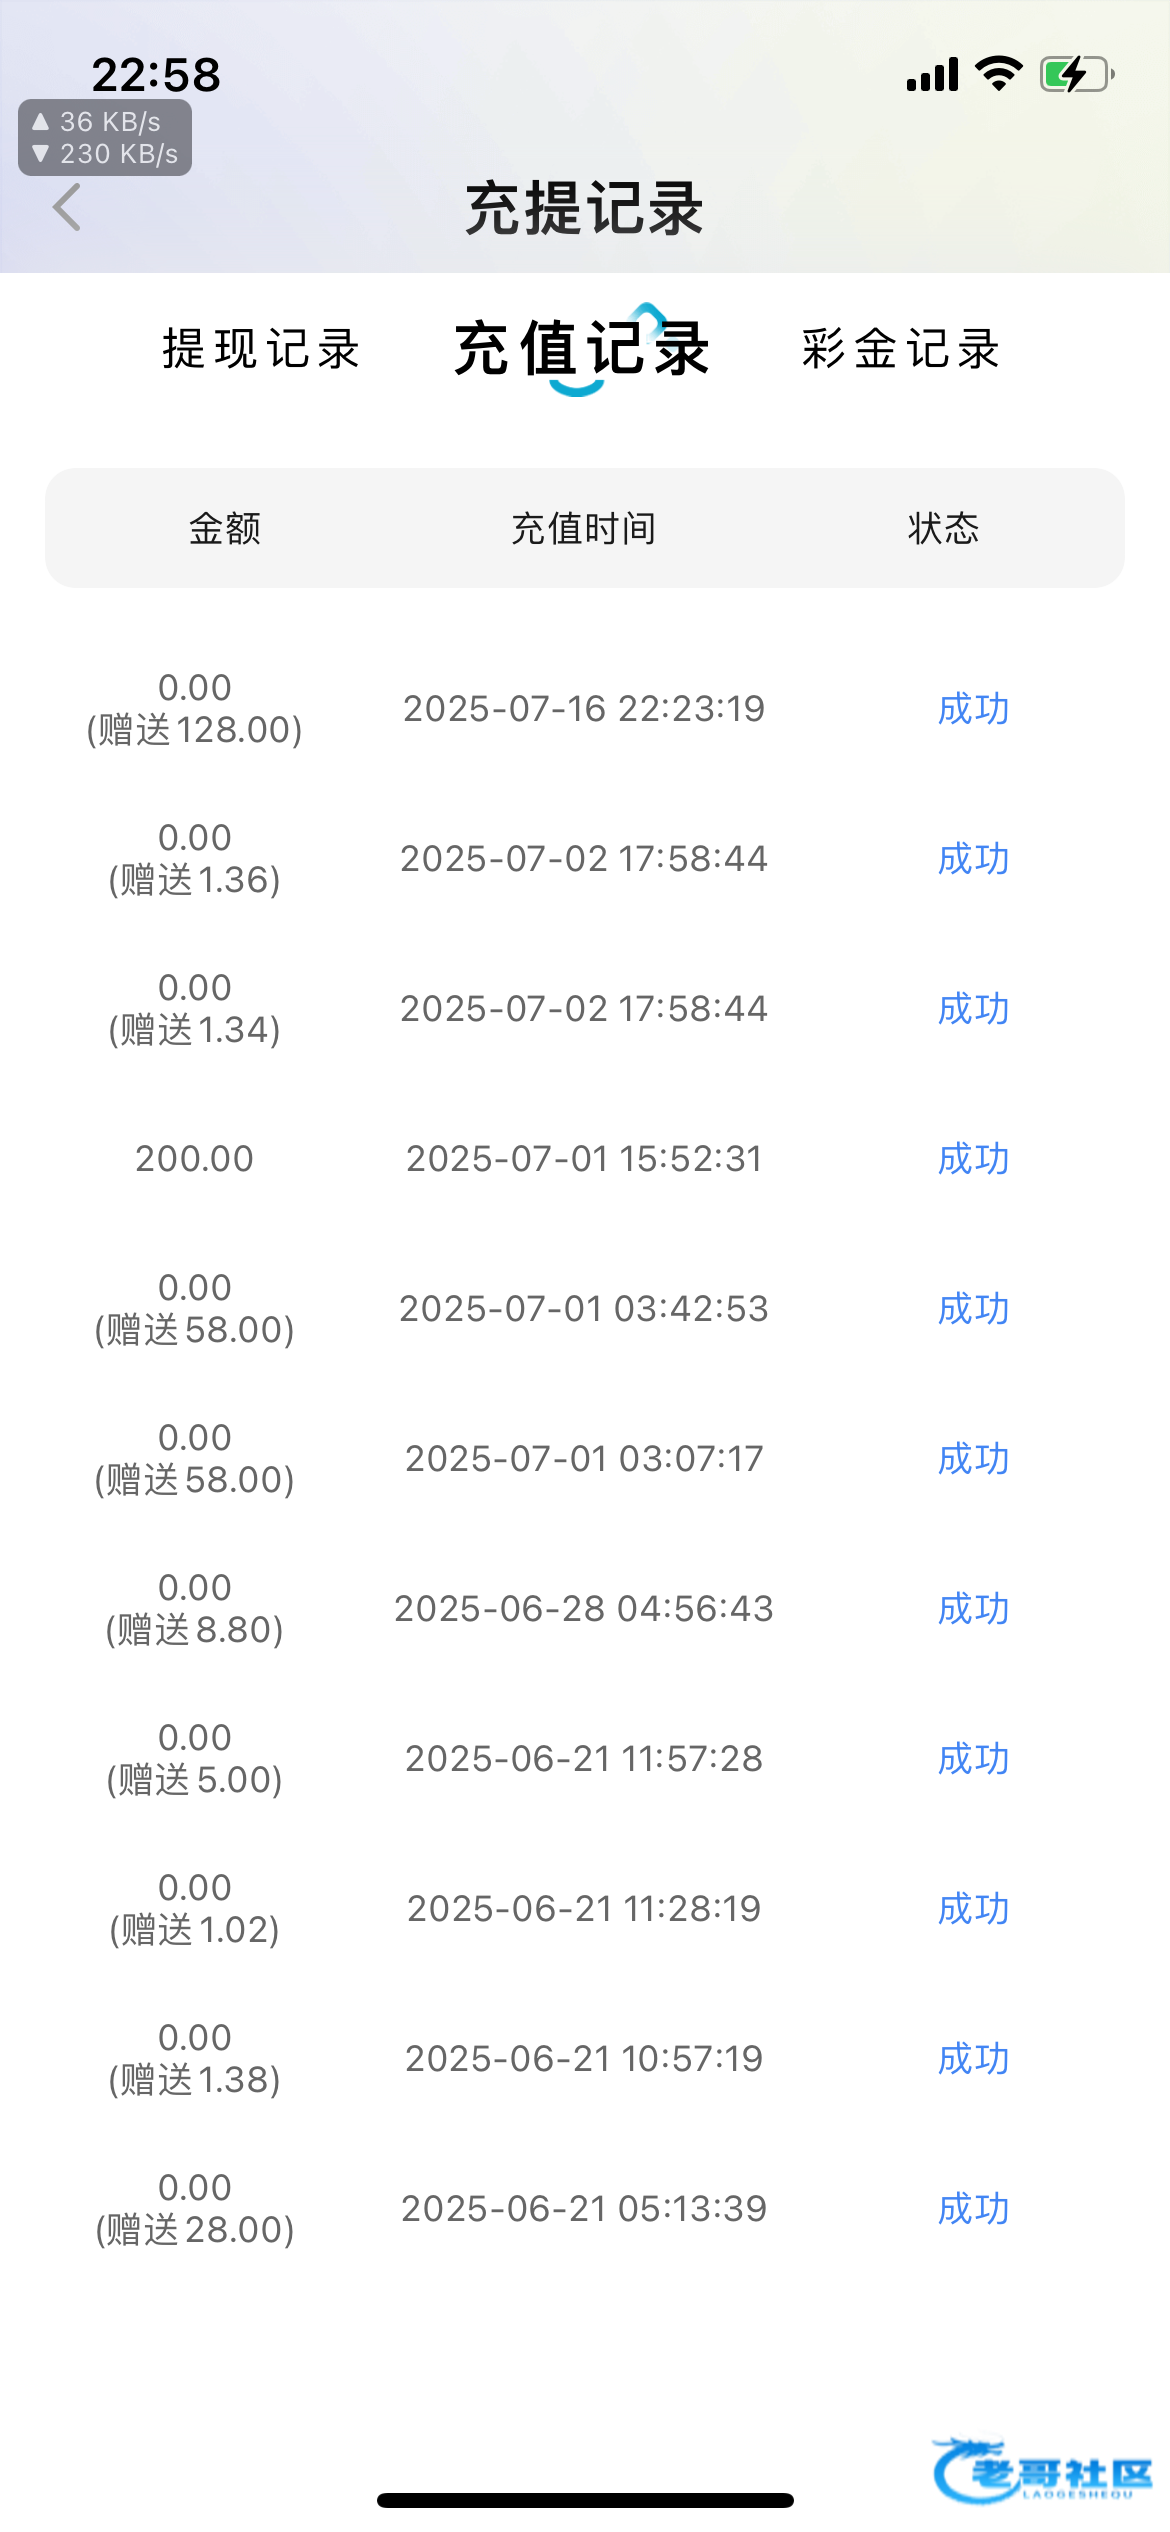The image size is (1170, 2532).
Task: Tap the 老哥社区 watermark logo
Action: point(1042,2470)
